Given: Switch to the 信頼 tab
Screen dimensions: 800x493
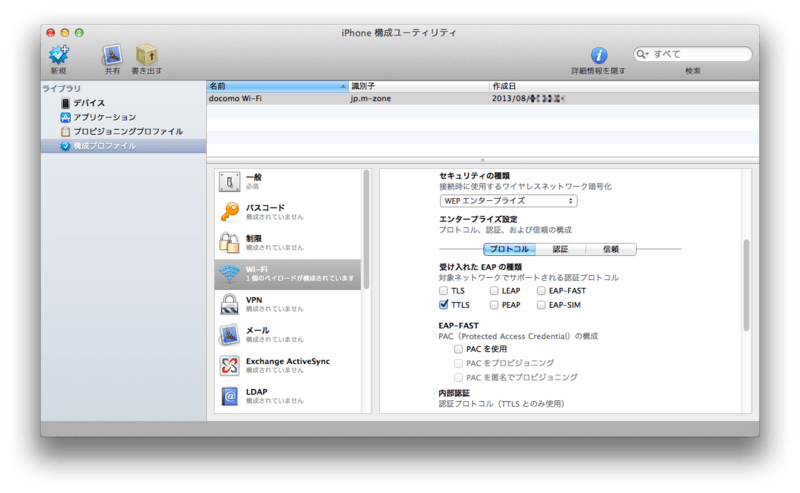Looking at the screenshot, I should point(611,249).
